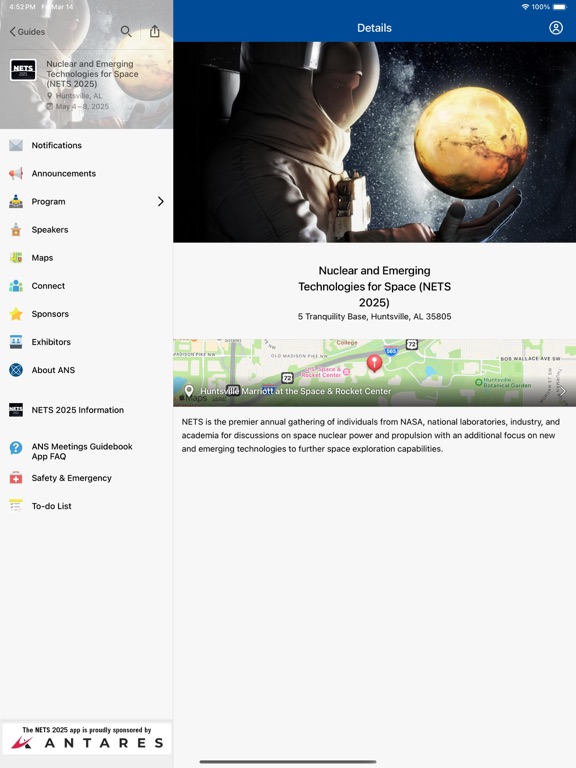576x768 pixels.
Task: Tap the Antares sponsor banner
Action: [86, 738]
